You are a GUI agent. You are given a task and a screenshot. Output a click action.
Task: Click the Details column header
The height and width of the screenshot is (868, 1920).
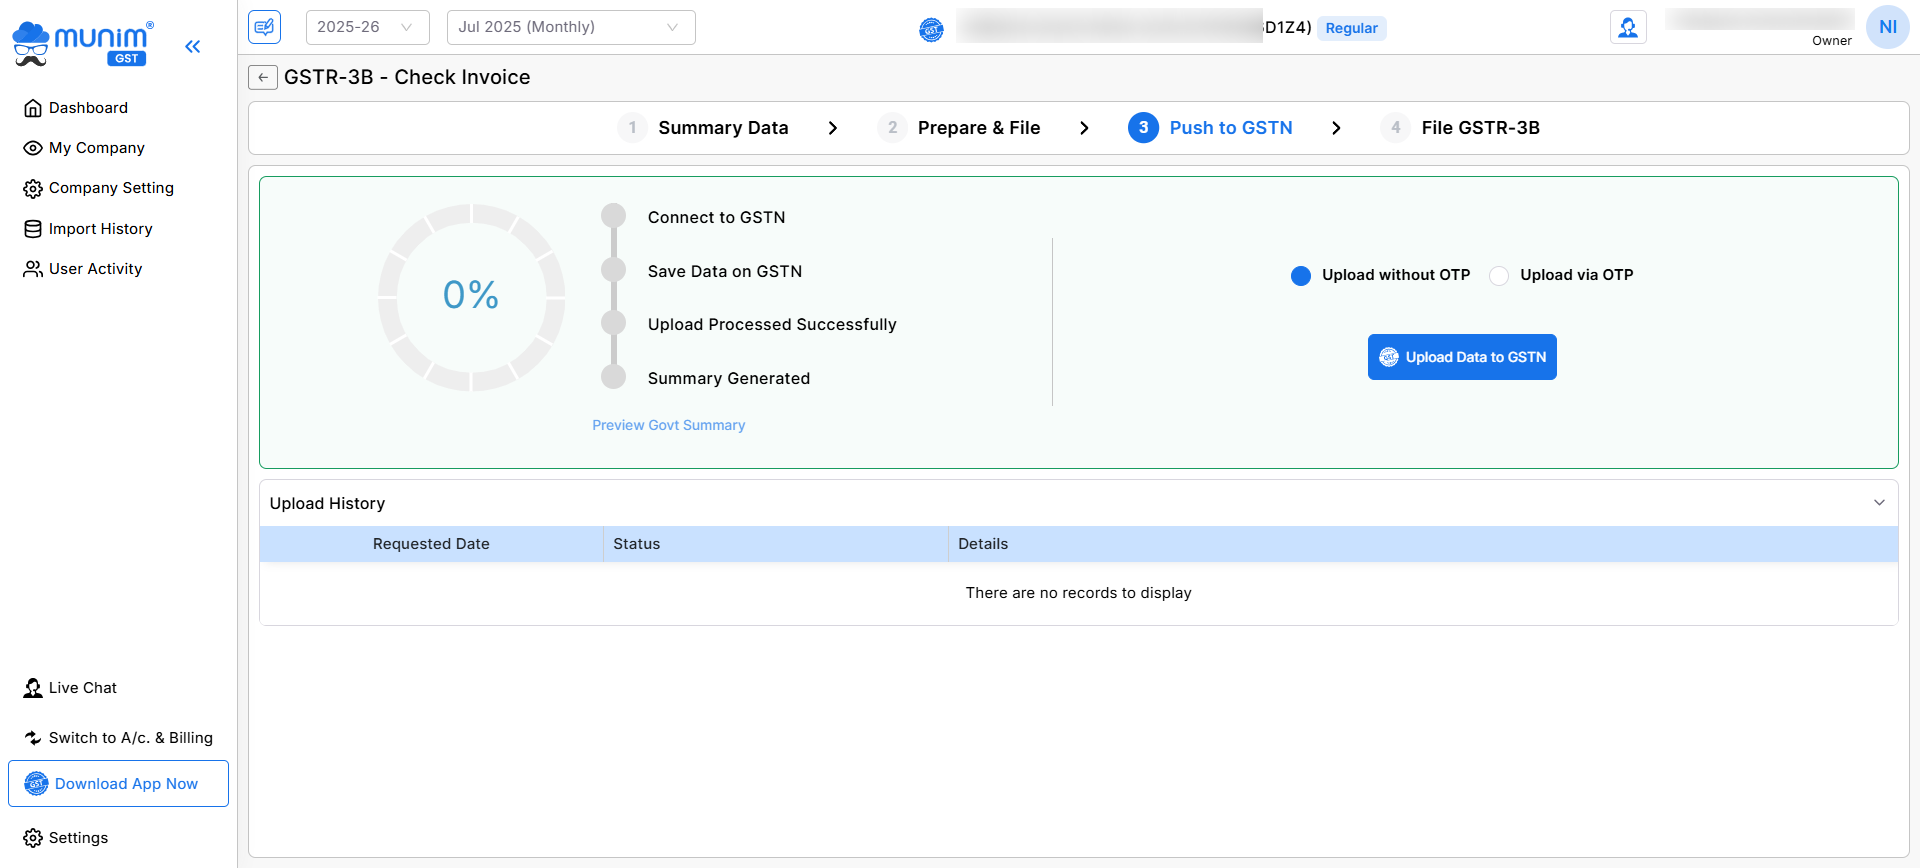[x=1423, y=544]
